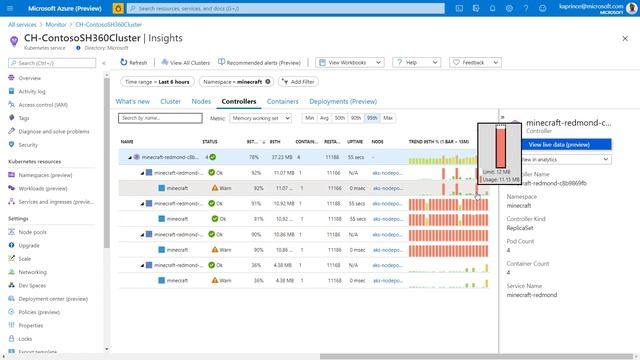Open Workloads (preview)

pyautogui.click(x=42, y=189)
